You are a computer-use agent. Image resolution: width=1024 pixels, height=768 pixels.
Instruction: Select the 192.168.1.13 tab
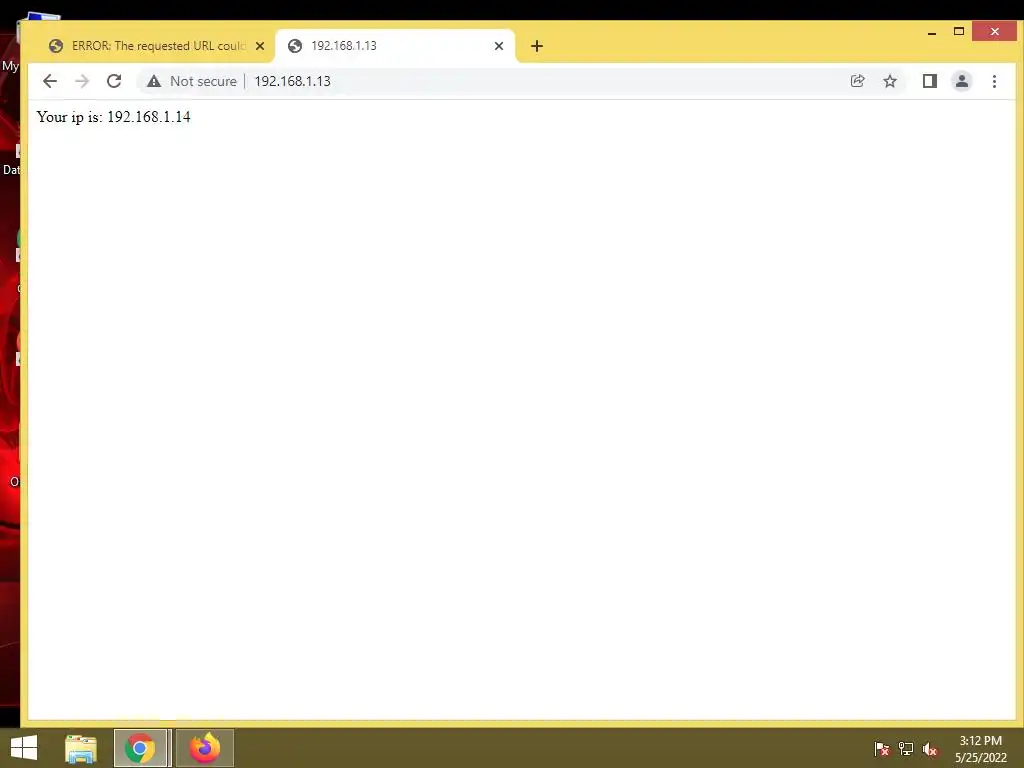(x=395, y=46)
